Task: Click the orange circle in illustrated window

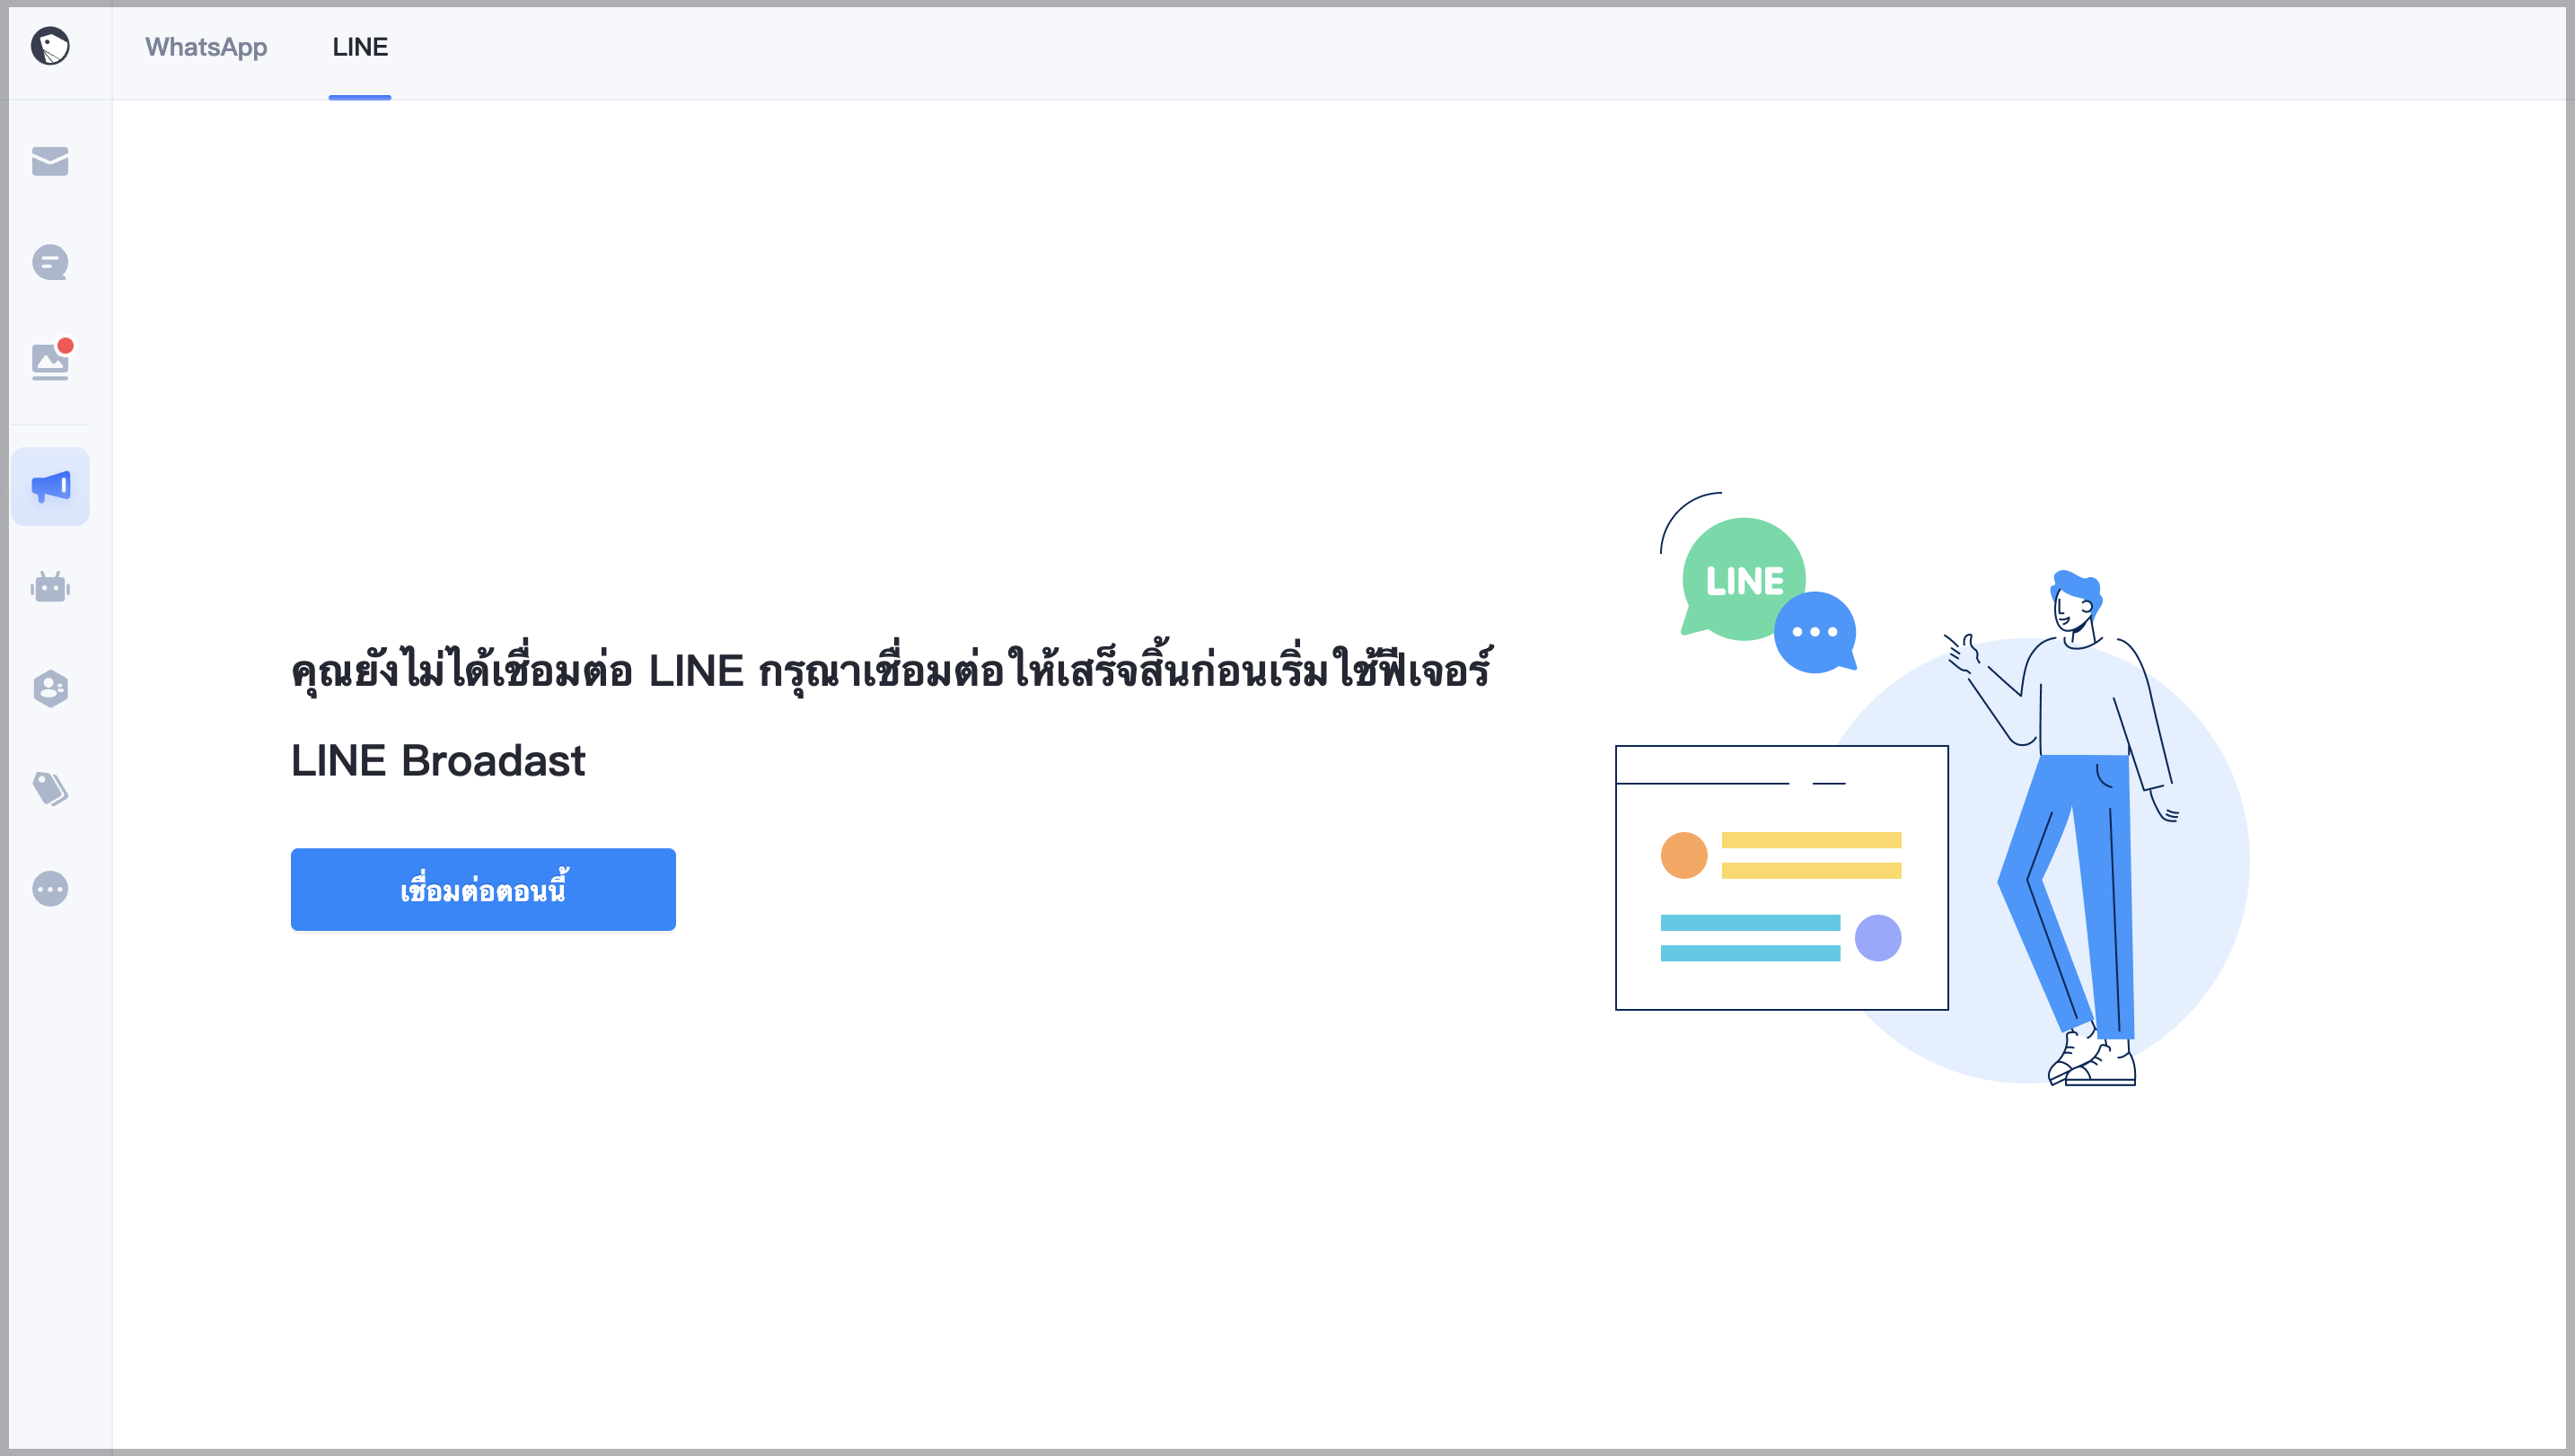Action: tap(1684, 856)
